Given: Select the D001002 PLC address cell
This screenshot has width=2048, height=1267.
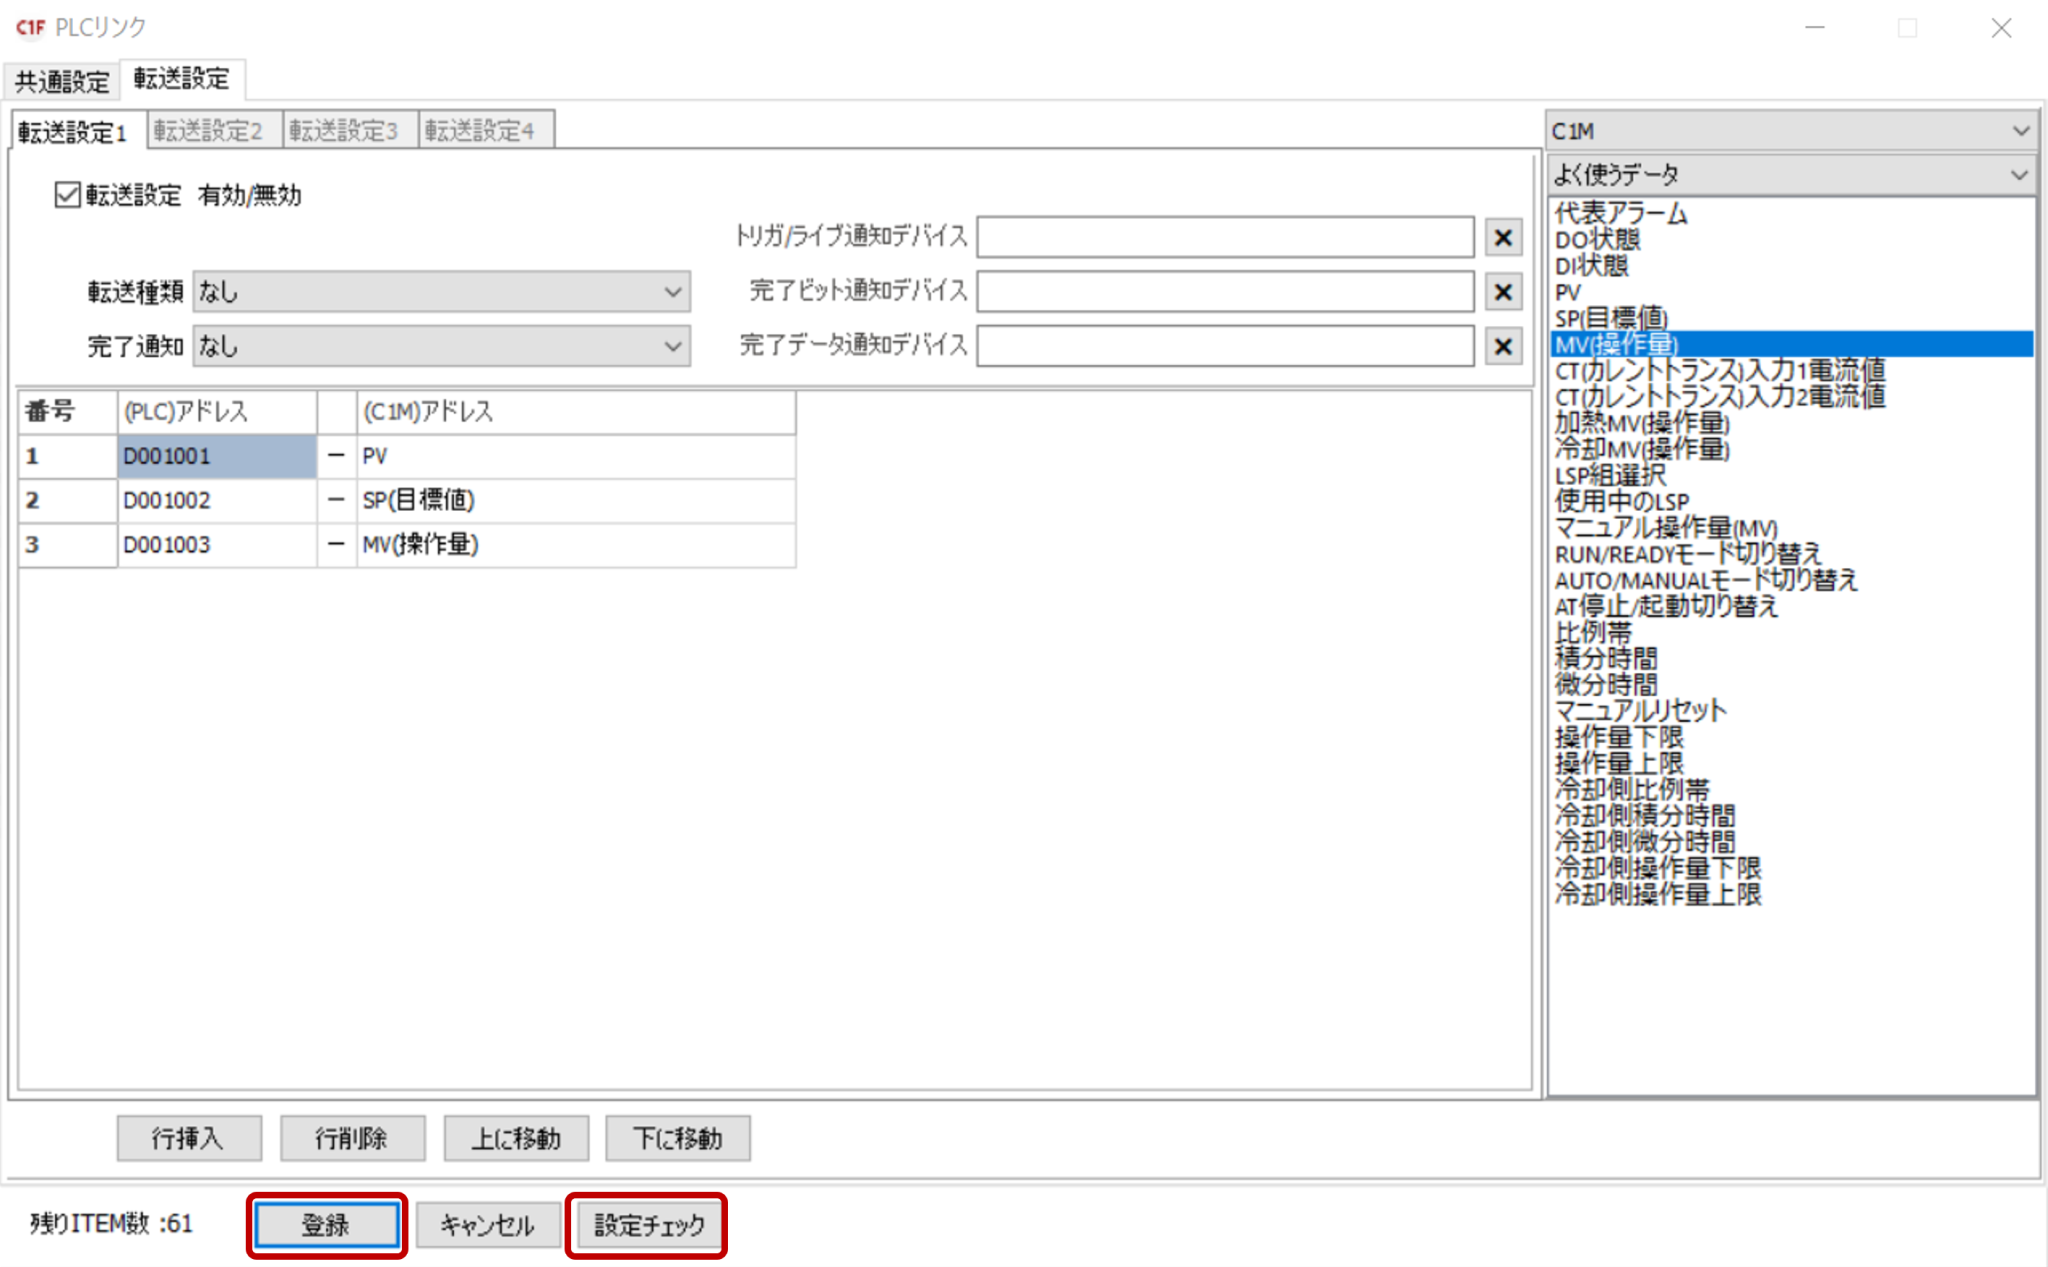Looking at the screenshot, I should pos(215,500).
